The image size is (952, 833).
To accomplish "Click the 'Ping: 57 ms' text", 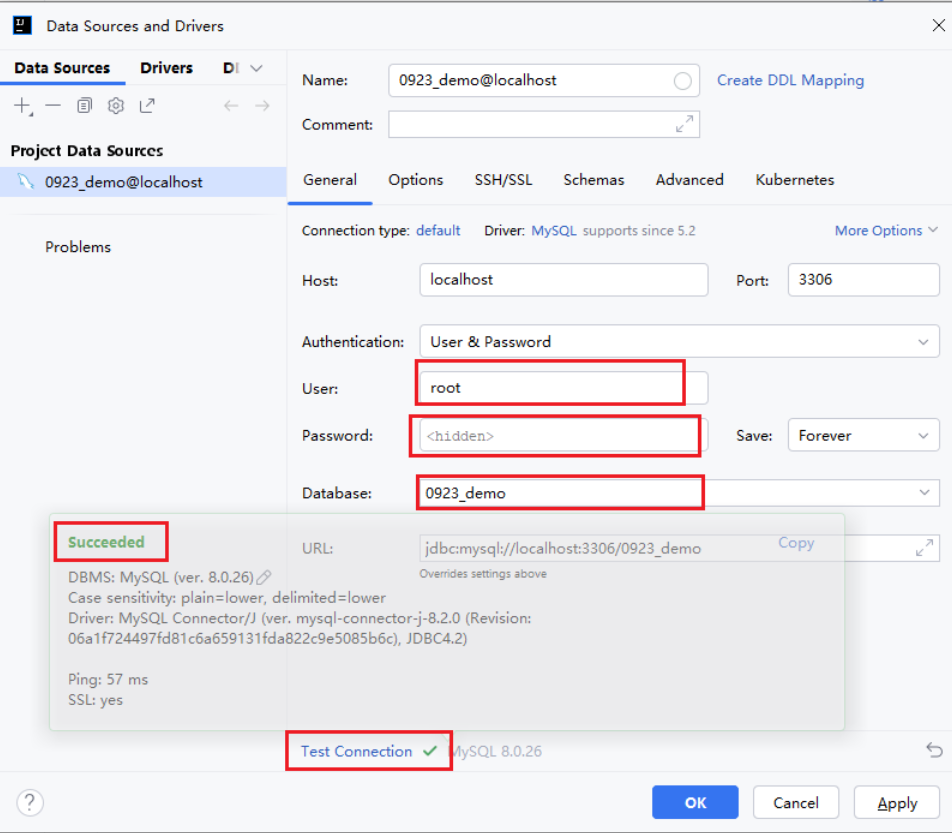I will coord(108,679).
